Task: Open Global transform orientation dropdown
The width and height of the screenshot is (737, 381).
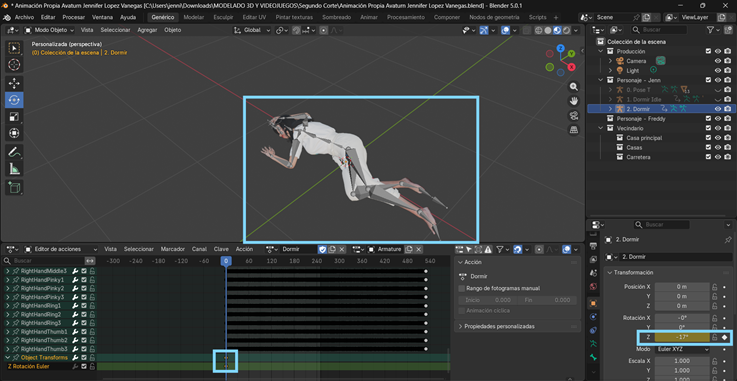Action: coord(252,30)
